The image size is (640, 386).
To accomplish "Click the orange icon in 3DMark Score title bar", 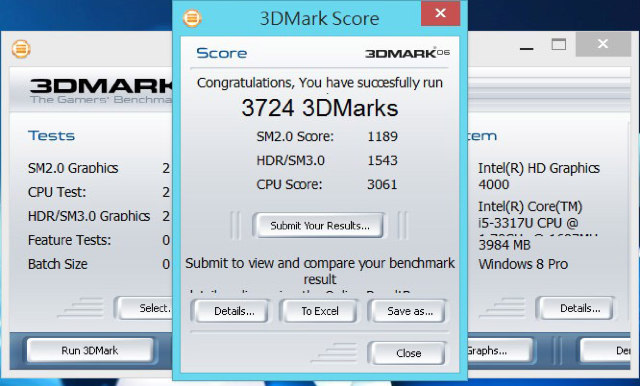I will click(192, 18).
